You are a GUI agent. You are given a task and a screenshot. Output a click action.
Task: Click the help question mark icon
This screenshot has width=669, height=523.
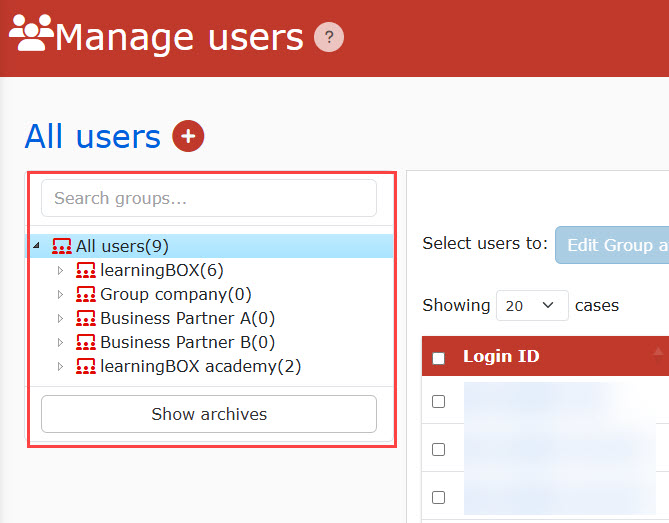[328, 38]
